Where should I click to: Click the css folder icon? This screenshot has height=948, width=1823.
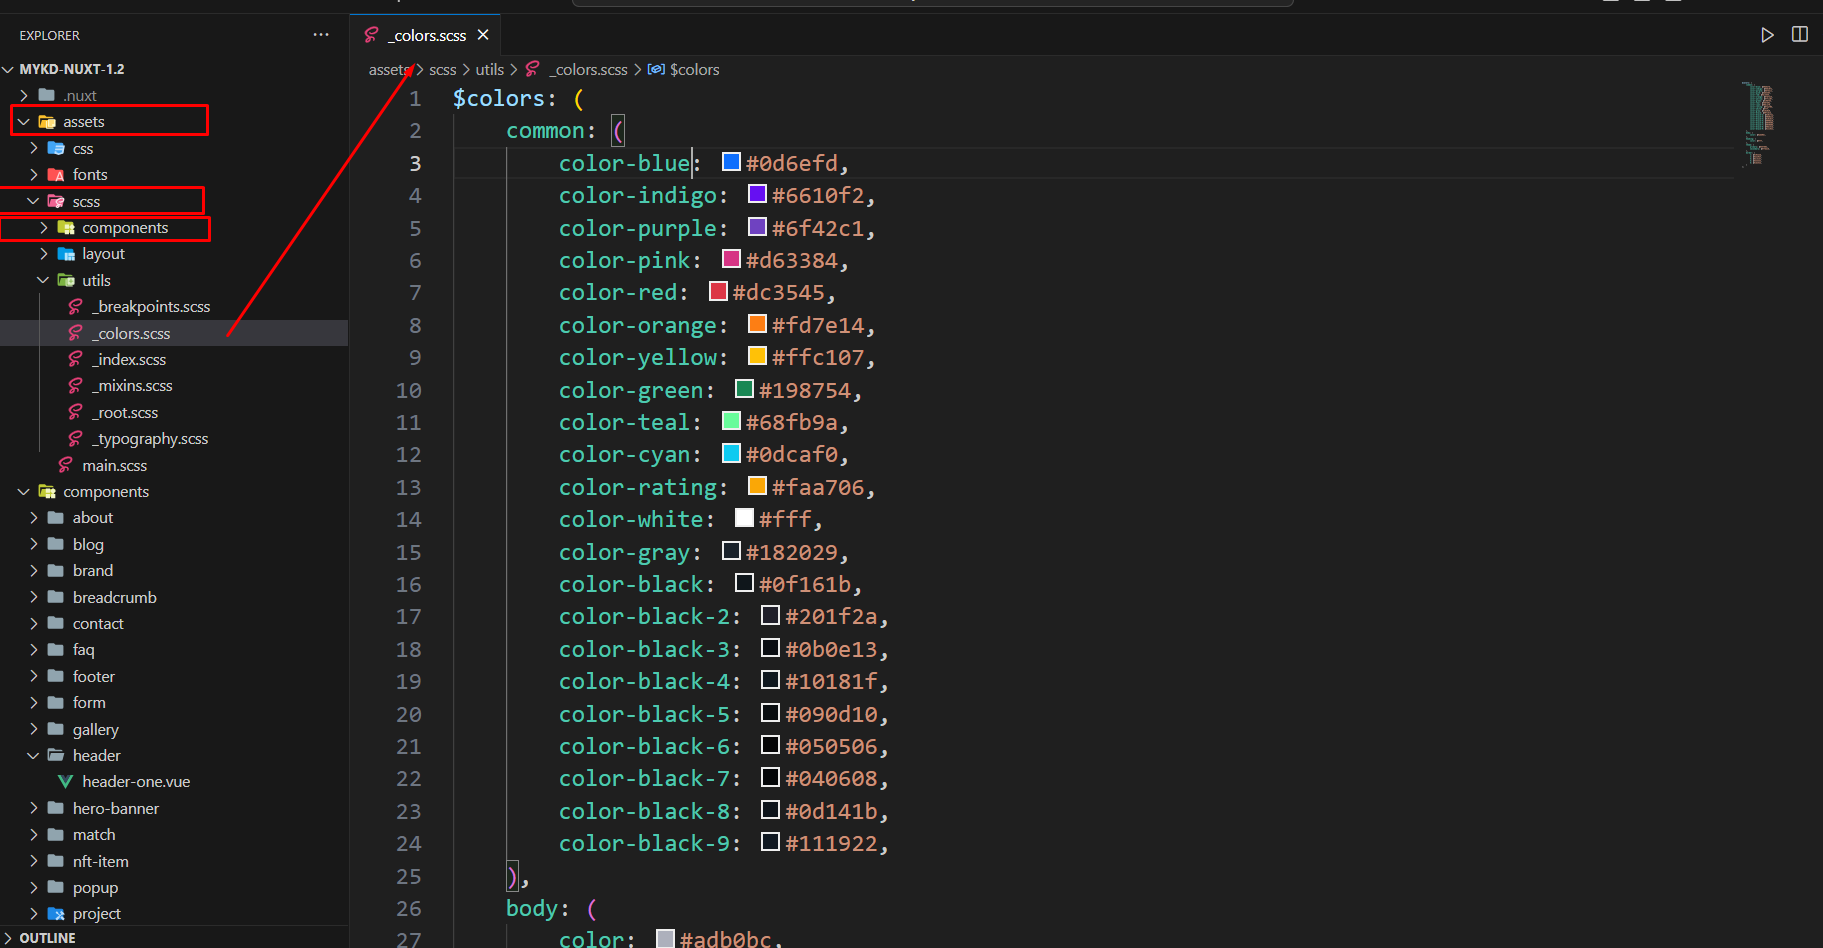point(56,148)
